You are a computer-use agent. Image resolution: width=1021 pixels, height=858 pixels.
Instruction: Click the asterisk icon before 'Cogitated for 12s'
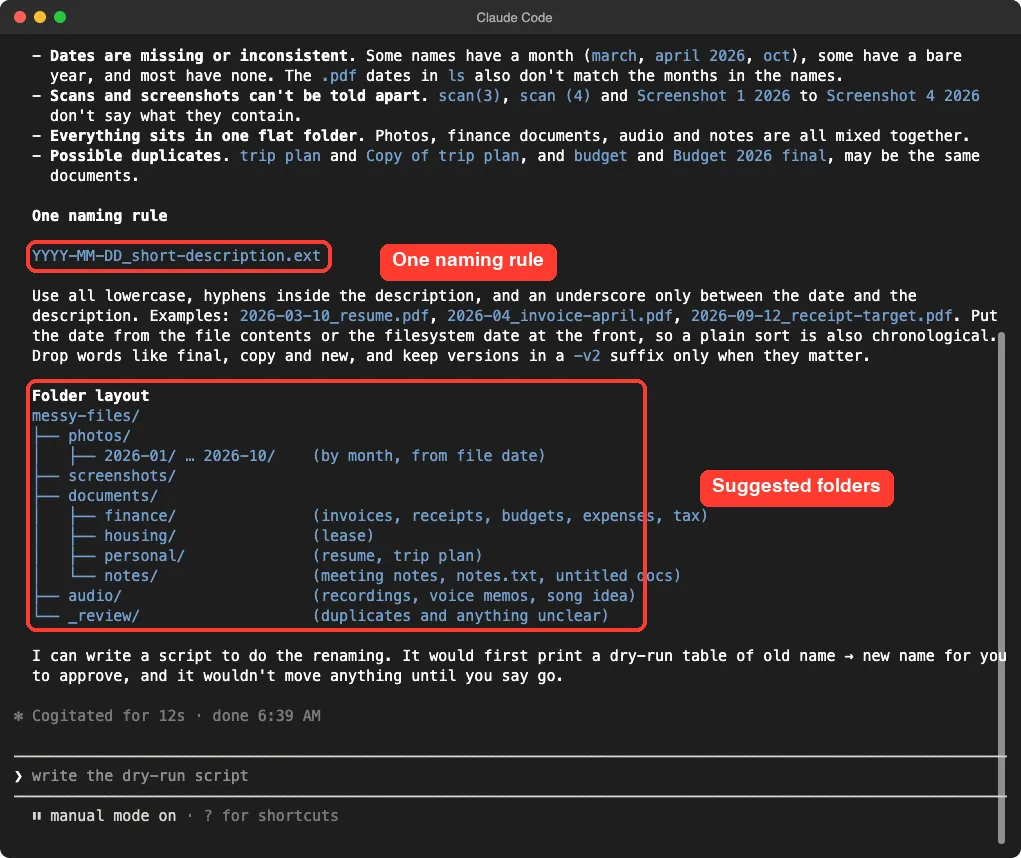[x=18, y=716]
